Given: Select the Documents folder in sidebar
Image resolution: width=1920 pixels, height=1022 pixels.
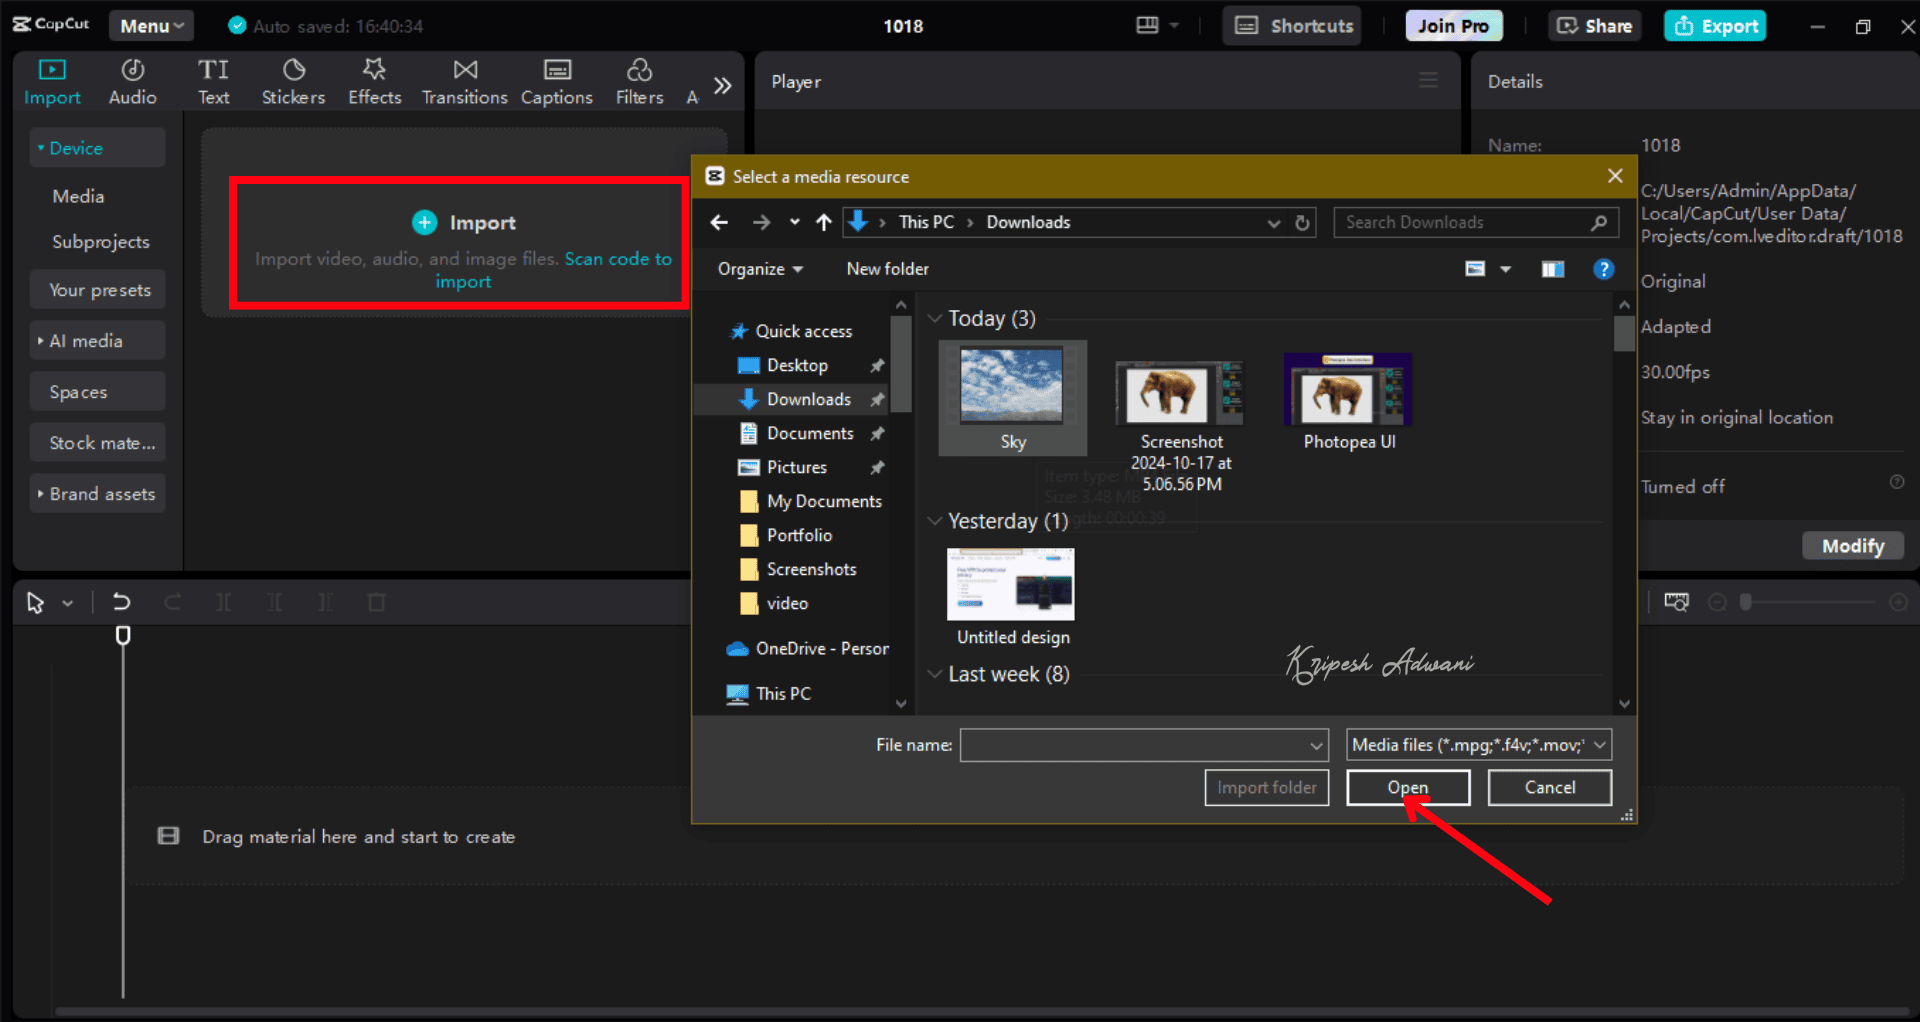Looking at the screenshot, I should pos(809,433).
